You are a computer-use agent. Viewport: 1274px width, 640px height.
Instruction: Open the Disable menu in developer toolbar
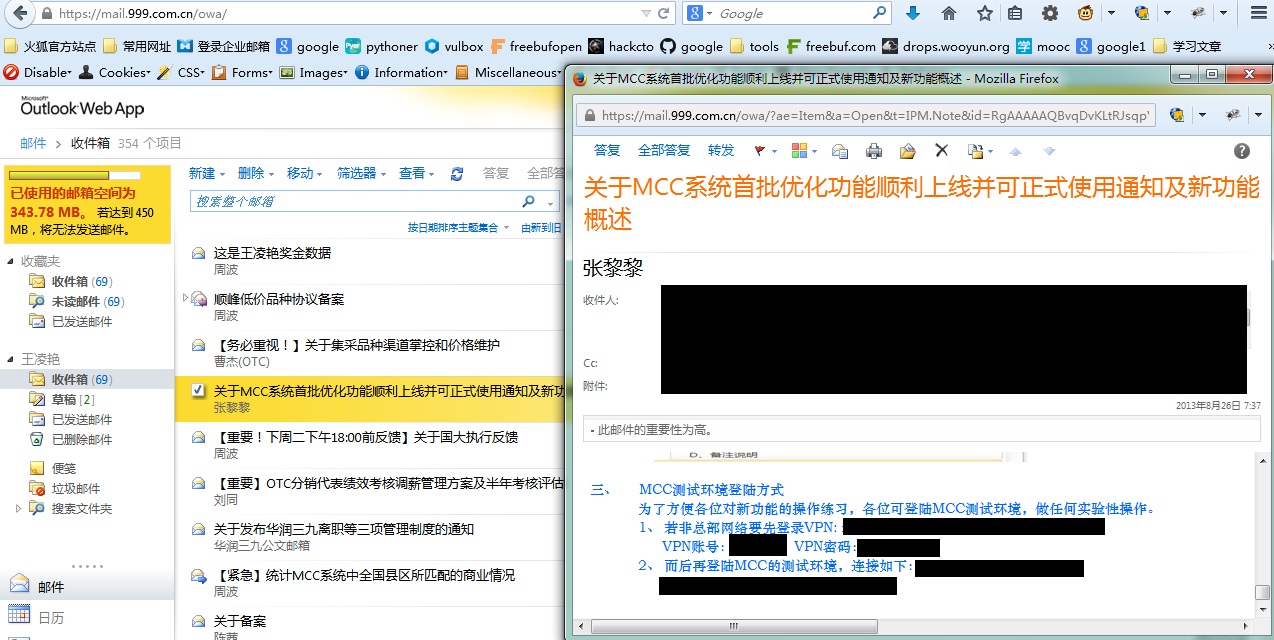38,72
